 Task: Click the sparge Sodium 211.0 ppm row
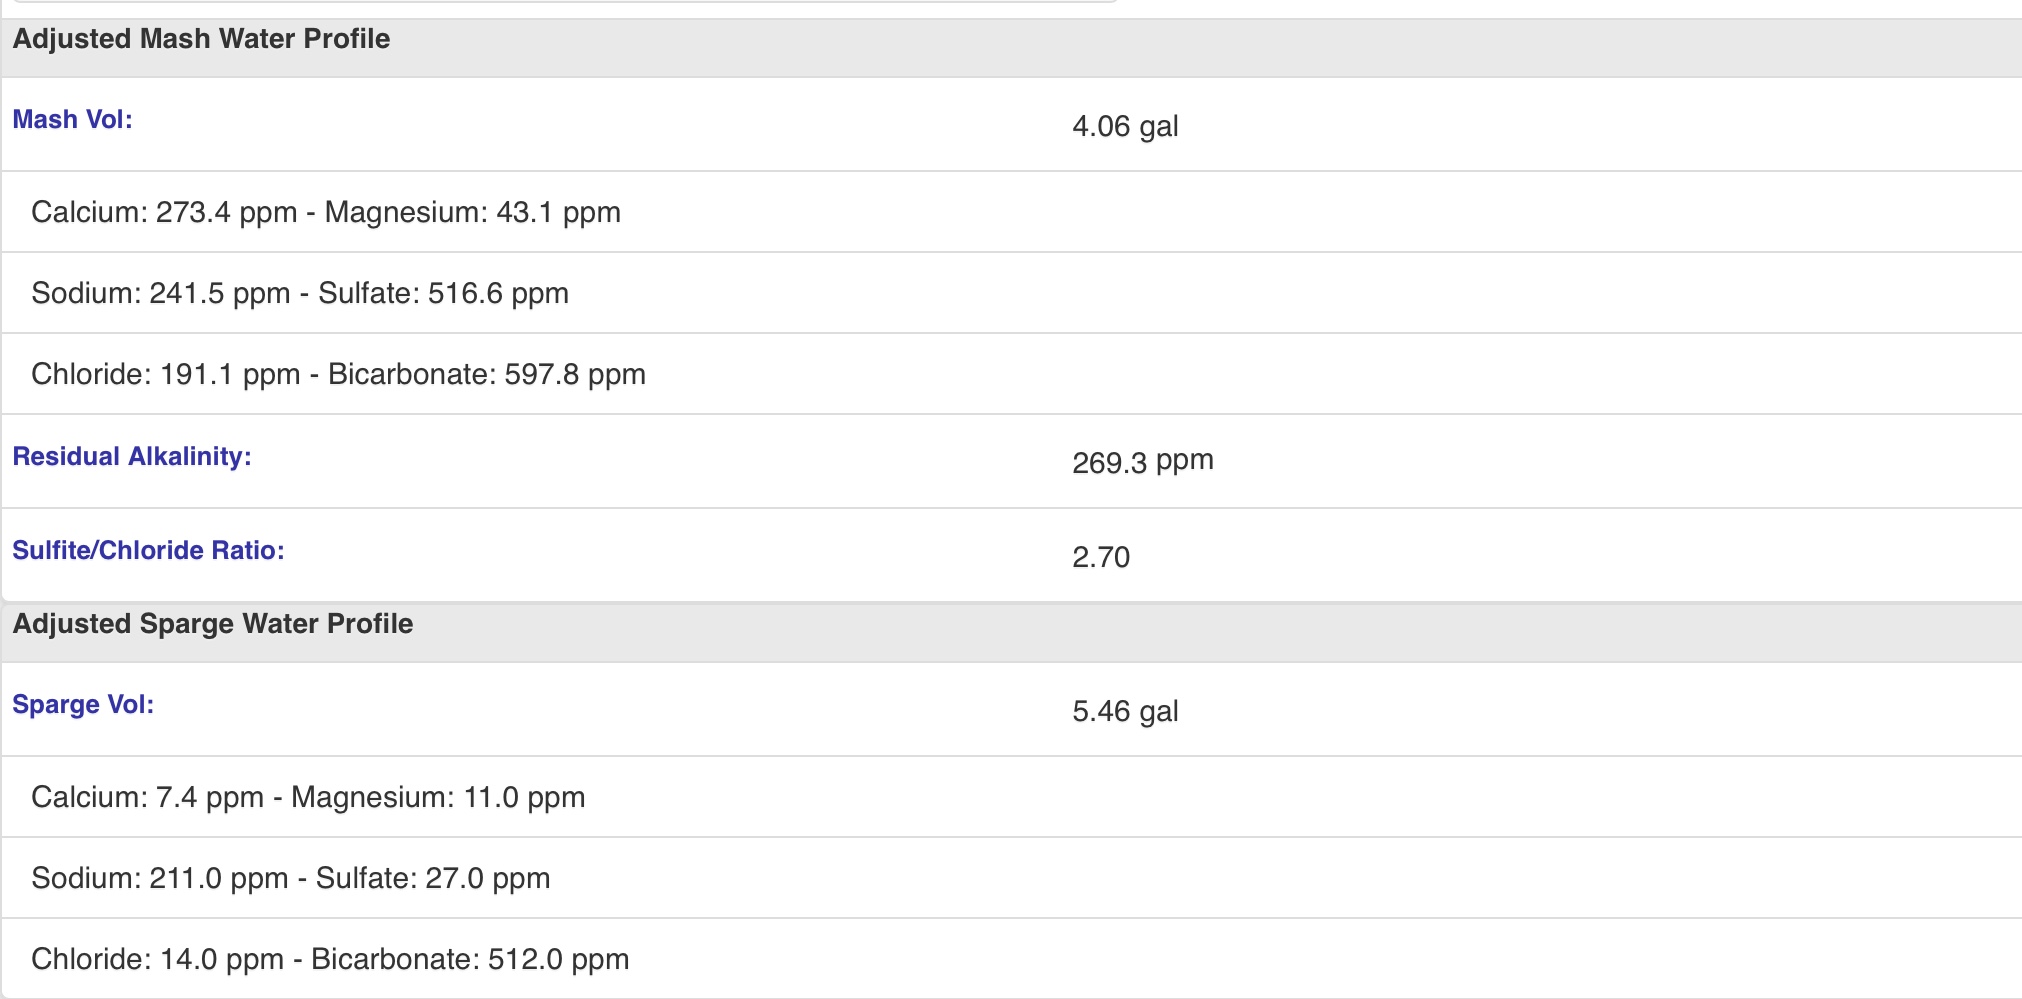pyautogui.click(x=1011, y=878)
